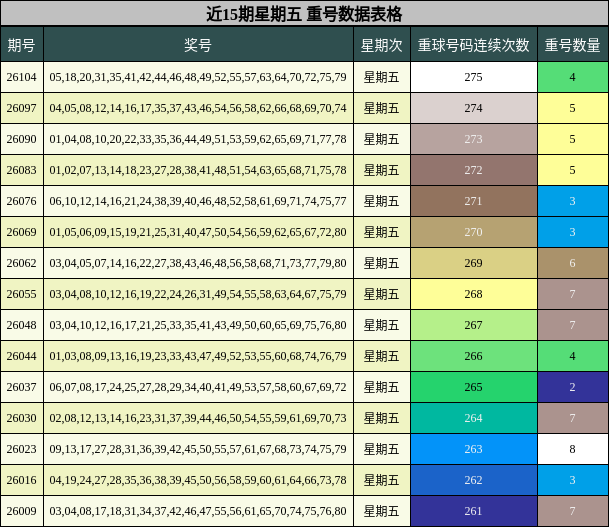Select the winning numbers of issue 26048
Viewport: 609px width, 527px height.
point(198,325)
